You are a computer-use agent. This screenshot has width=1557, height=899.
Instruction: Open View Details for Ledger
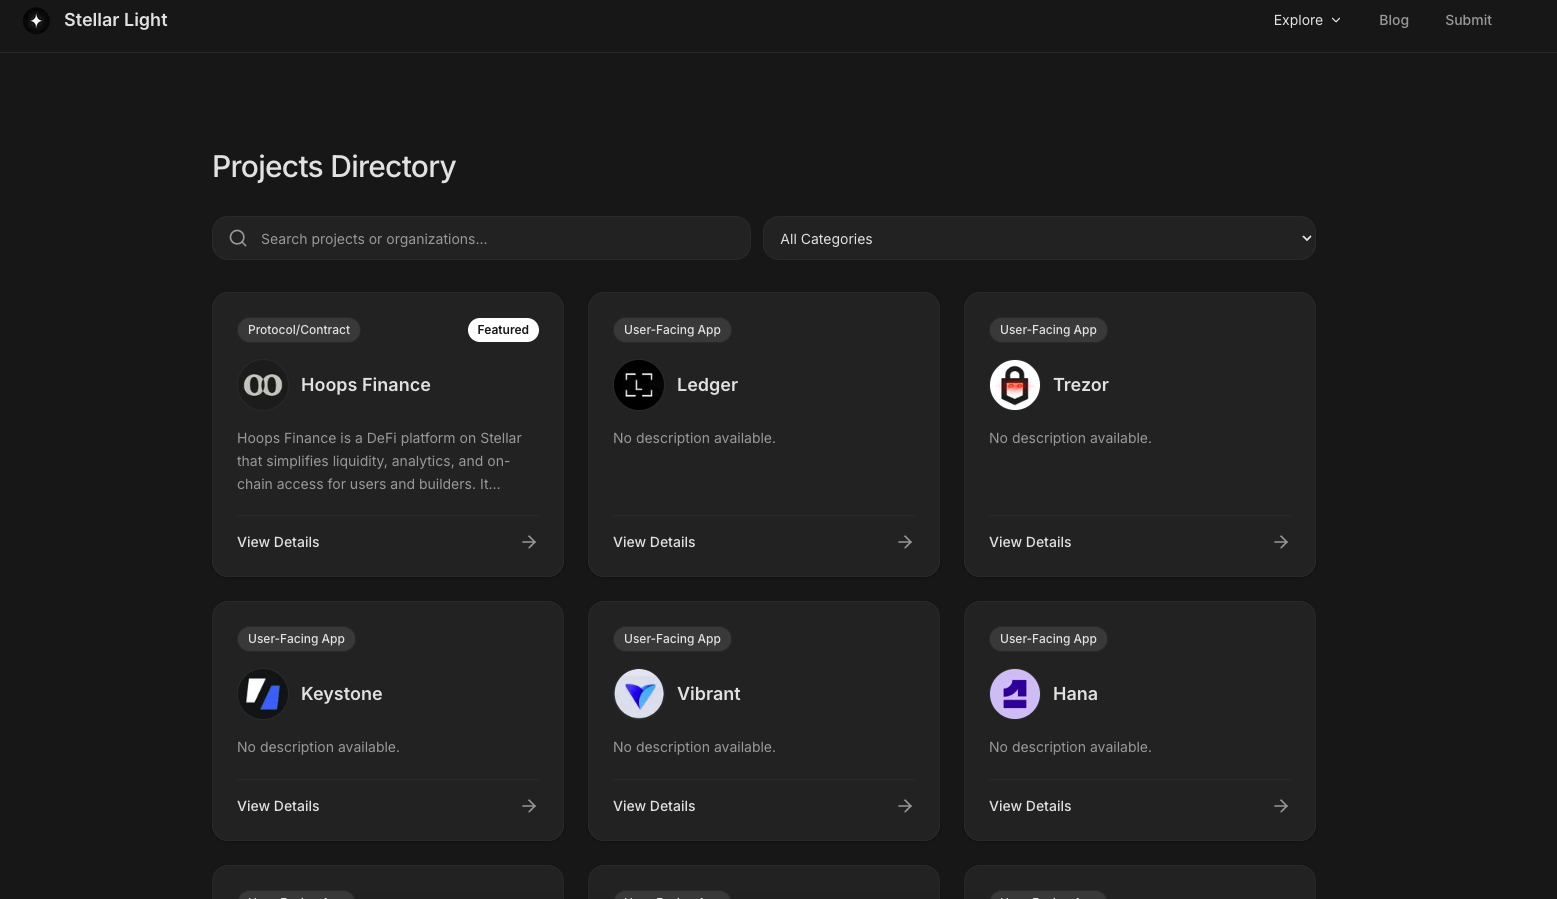[654, 542]
